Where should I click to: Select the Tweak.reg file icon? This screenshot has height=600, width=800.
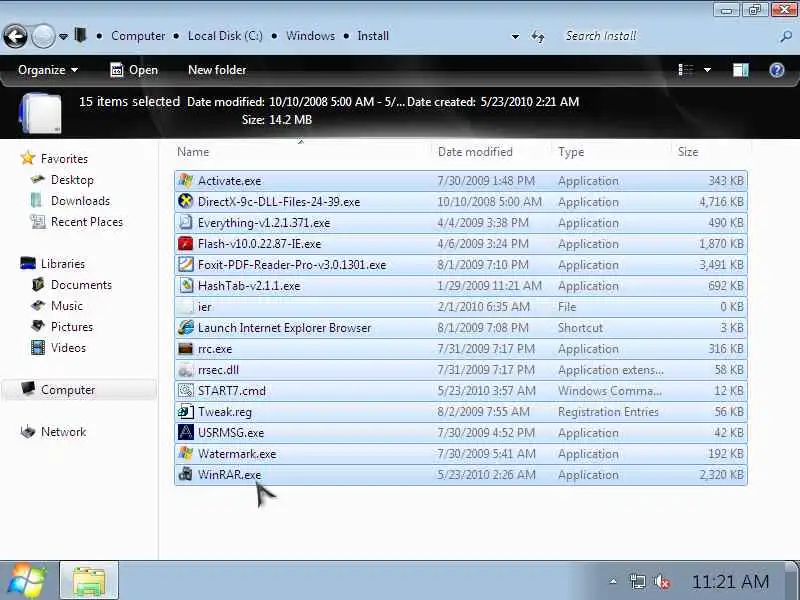pos(186,411)
